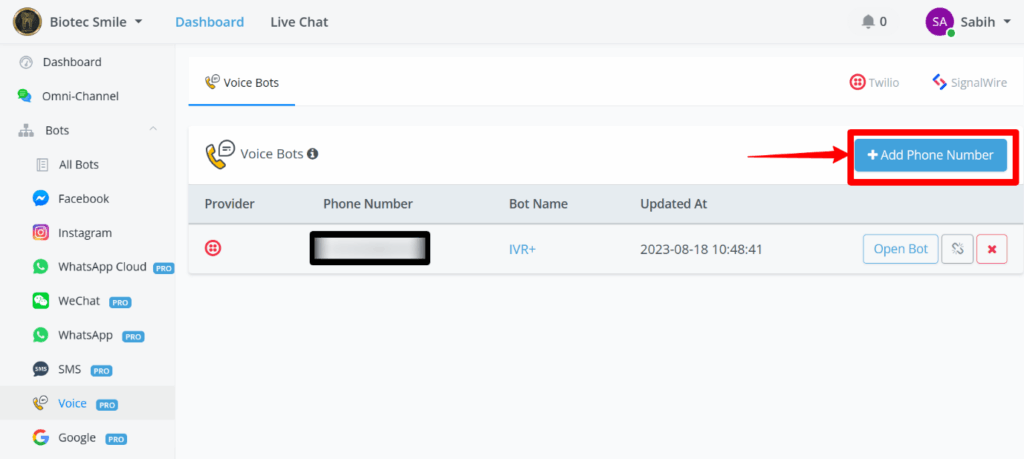The width and height of the screenshot is (1024, 459).
Task: Open Instagram bots from sidebar
Action: click(84, 232)
